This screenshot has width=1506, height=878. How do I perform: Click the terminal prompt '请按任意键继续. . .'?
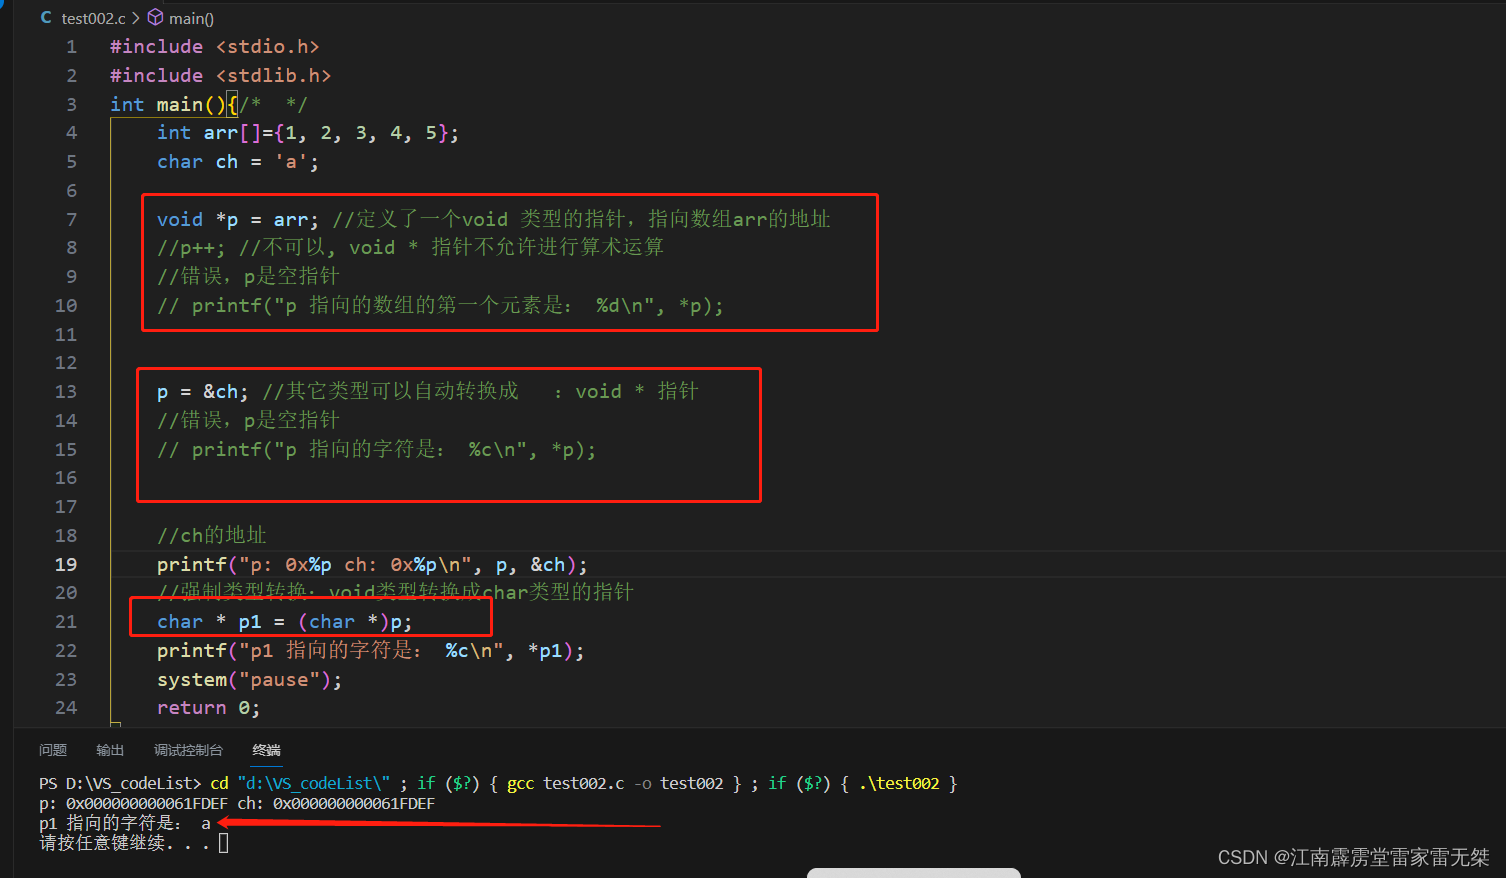point(125,843)
